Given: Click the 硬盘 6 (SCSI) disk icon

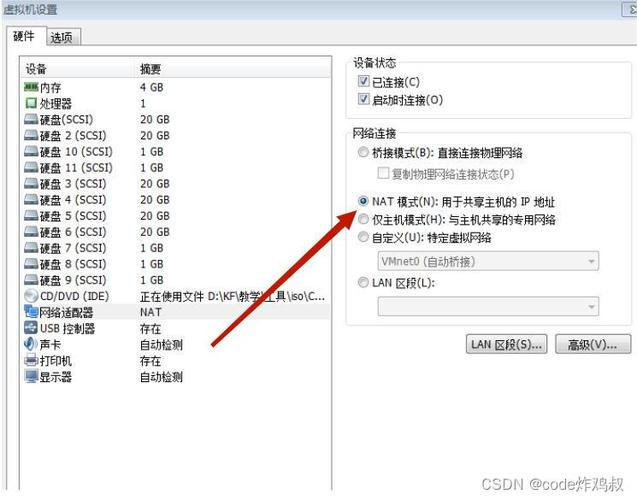Looking at the screenshot, I should pos(31,232).
